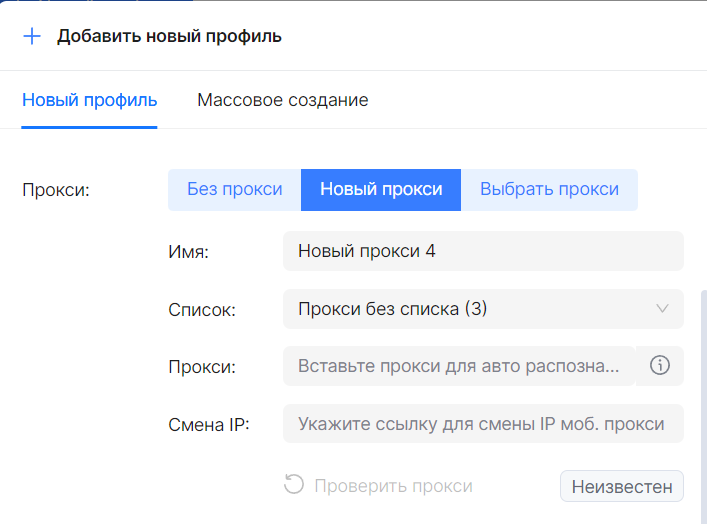Switch to the Новый профиль tab
This screenshot has height=524, width=707.
pos(90,100)
